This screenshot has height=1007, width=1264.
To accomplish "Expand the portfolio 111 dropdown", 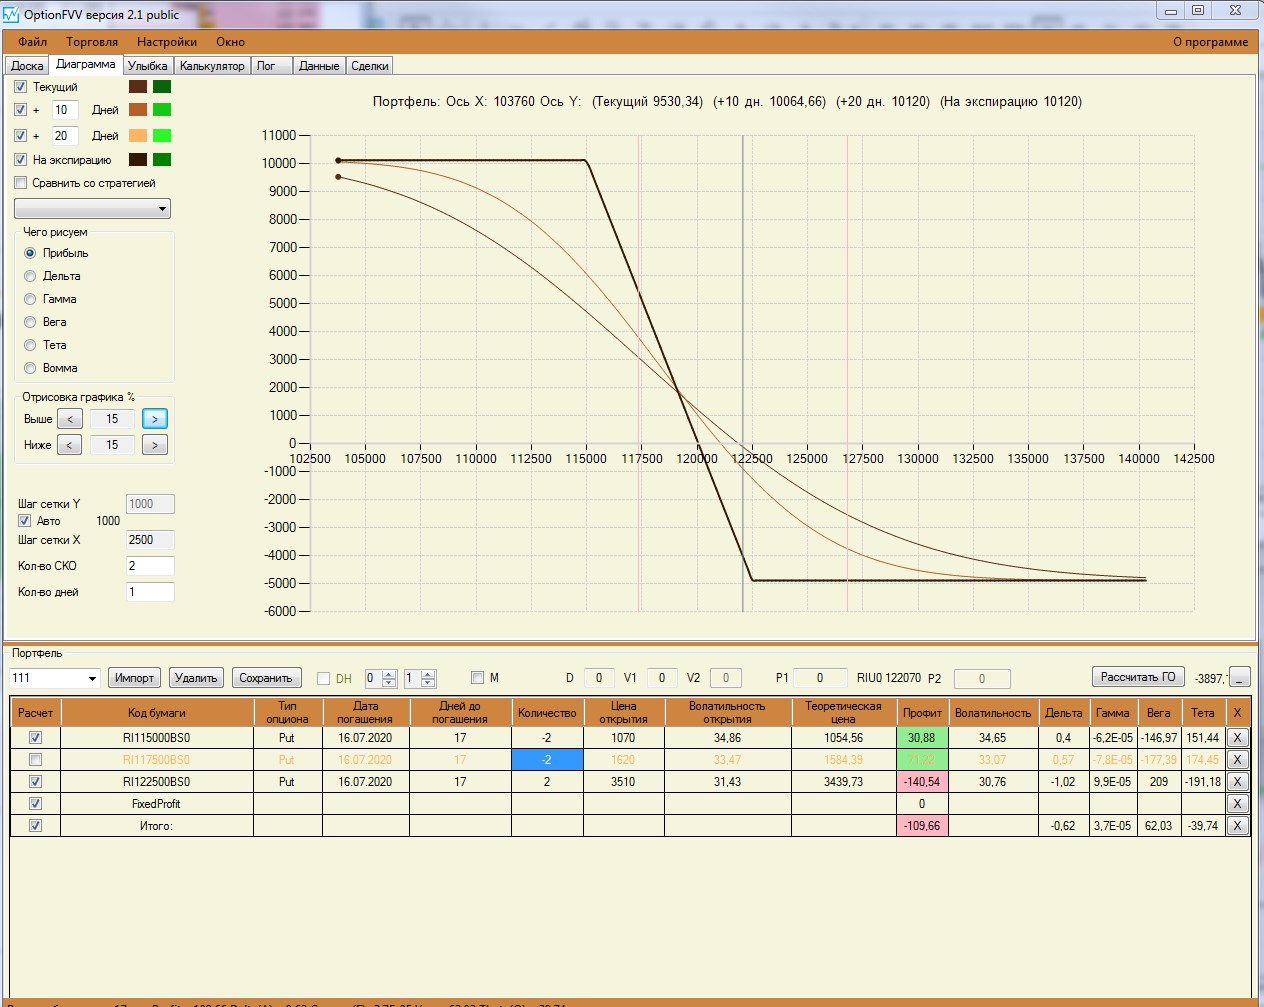I will click(92, 678).
